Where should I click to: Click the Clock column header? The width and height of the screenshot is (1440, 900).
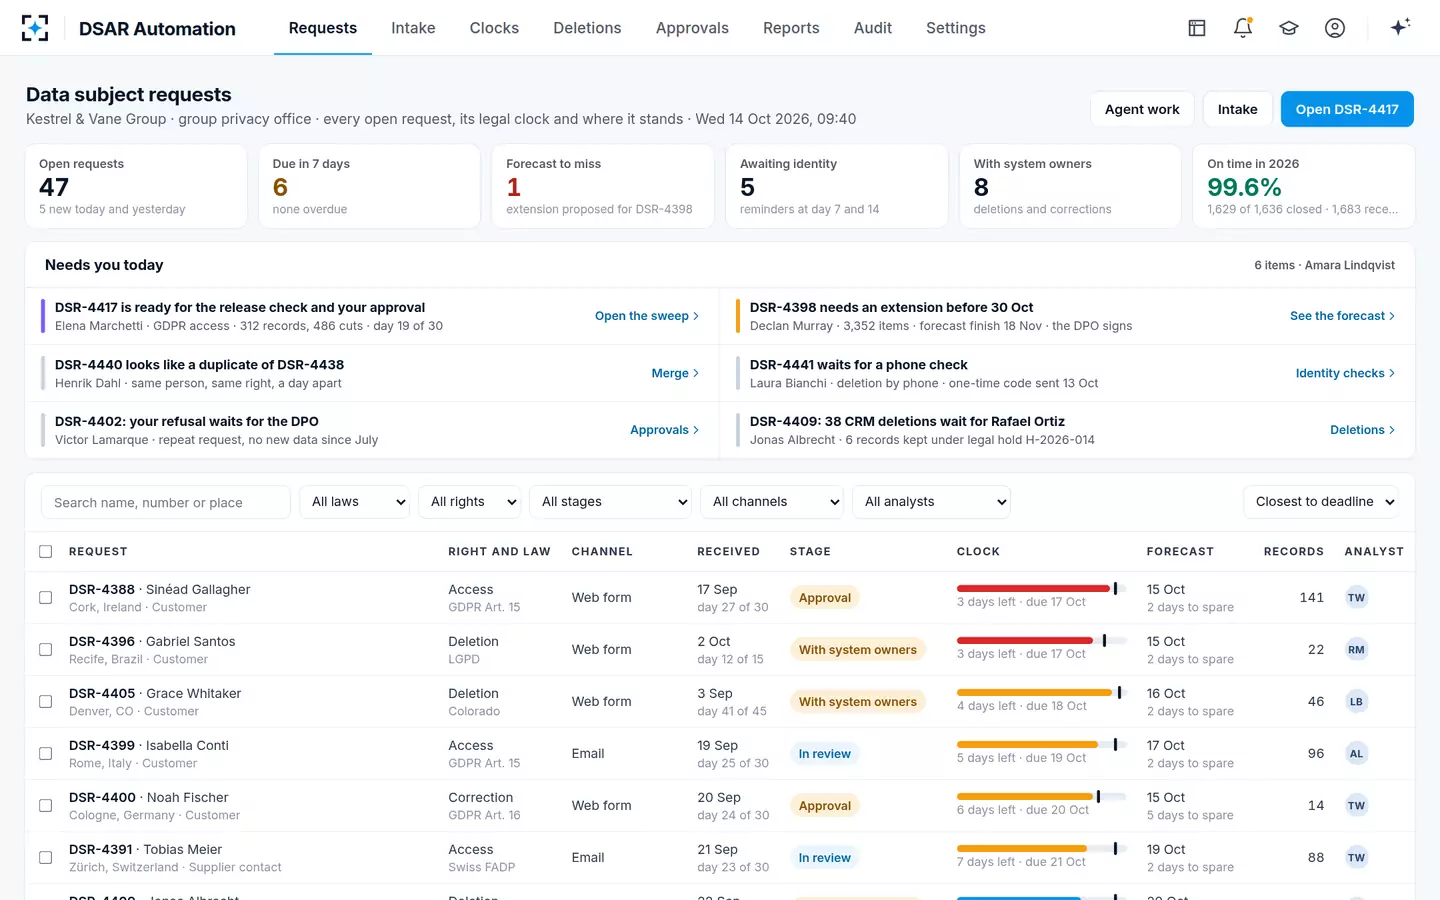[x=978, y=552]
